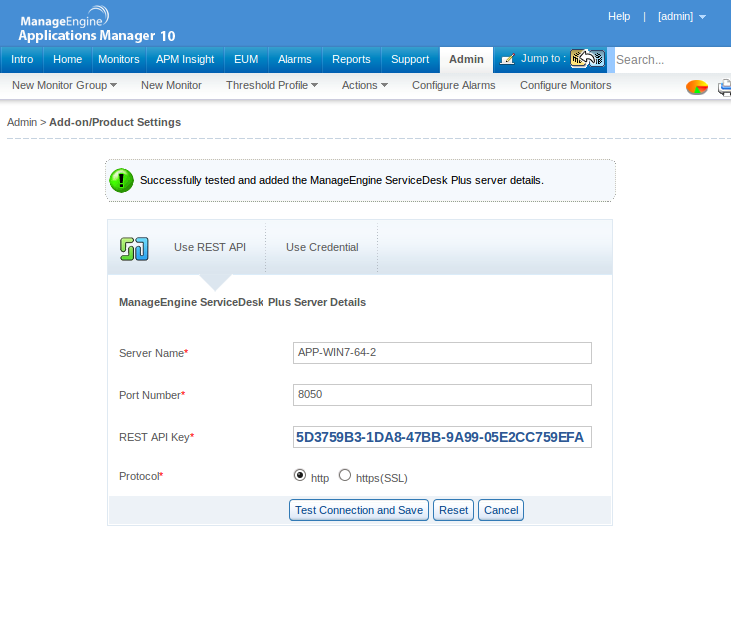Select the http protocol radio button
The height and width of the screenshot is (630, 731).
click(300, 475)
